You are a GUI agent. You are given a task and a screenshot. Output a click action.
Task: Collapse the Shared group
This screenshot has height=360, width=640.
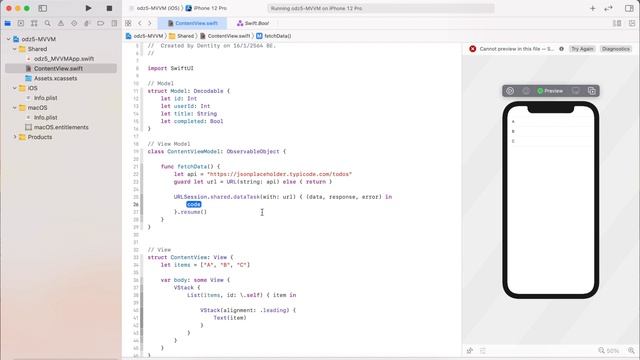[15, 49]
